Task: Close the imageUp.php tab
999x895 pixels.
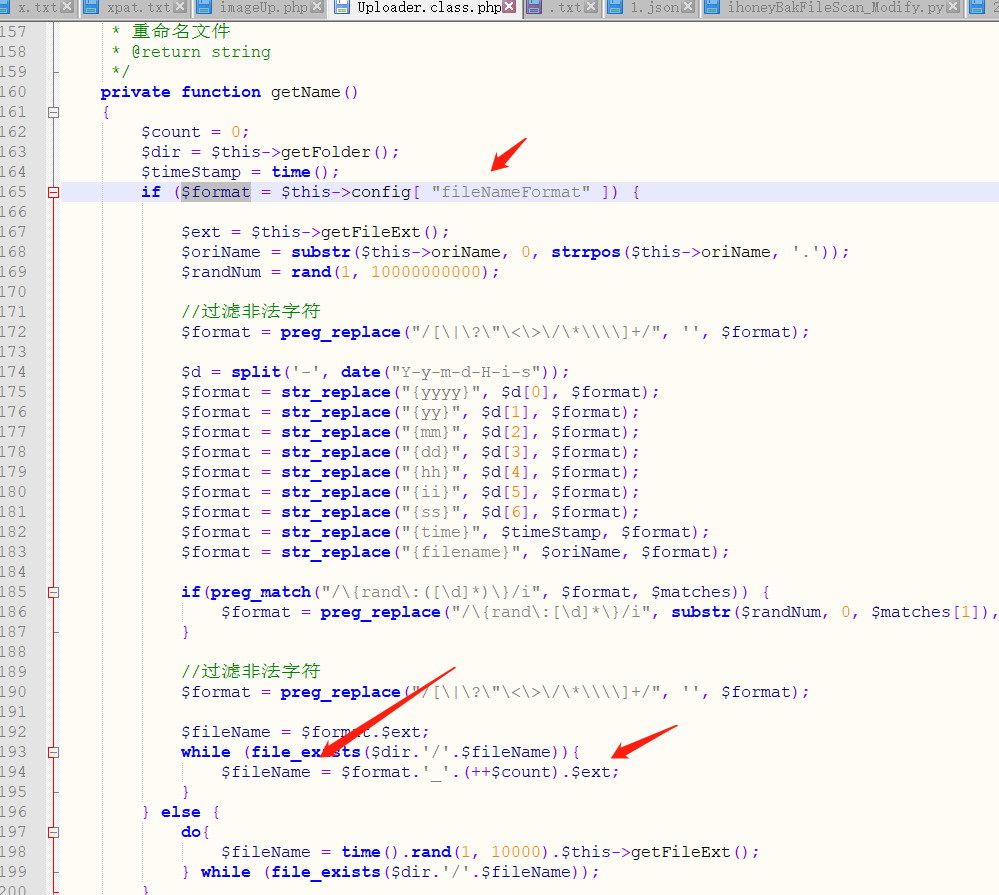Action: [317, 8]
